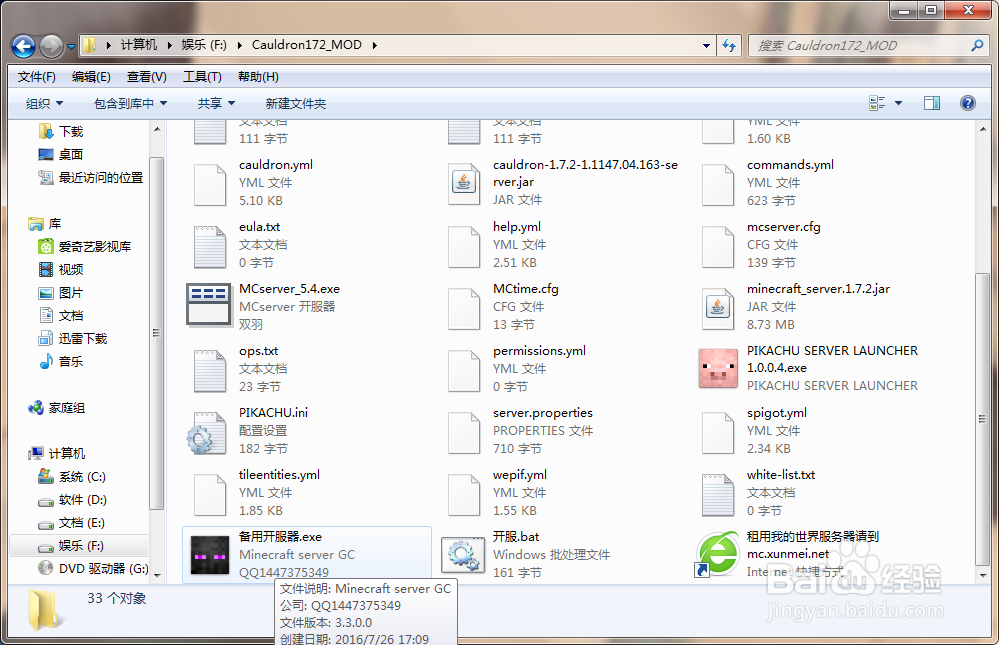Select 最近访问的位置 in the navigation pane
The image size is (999, 645).
(101, 177)
